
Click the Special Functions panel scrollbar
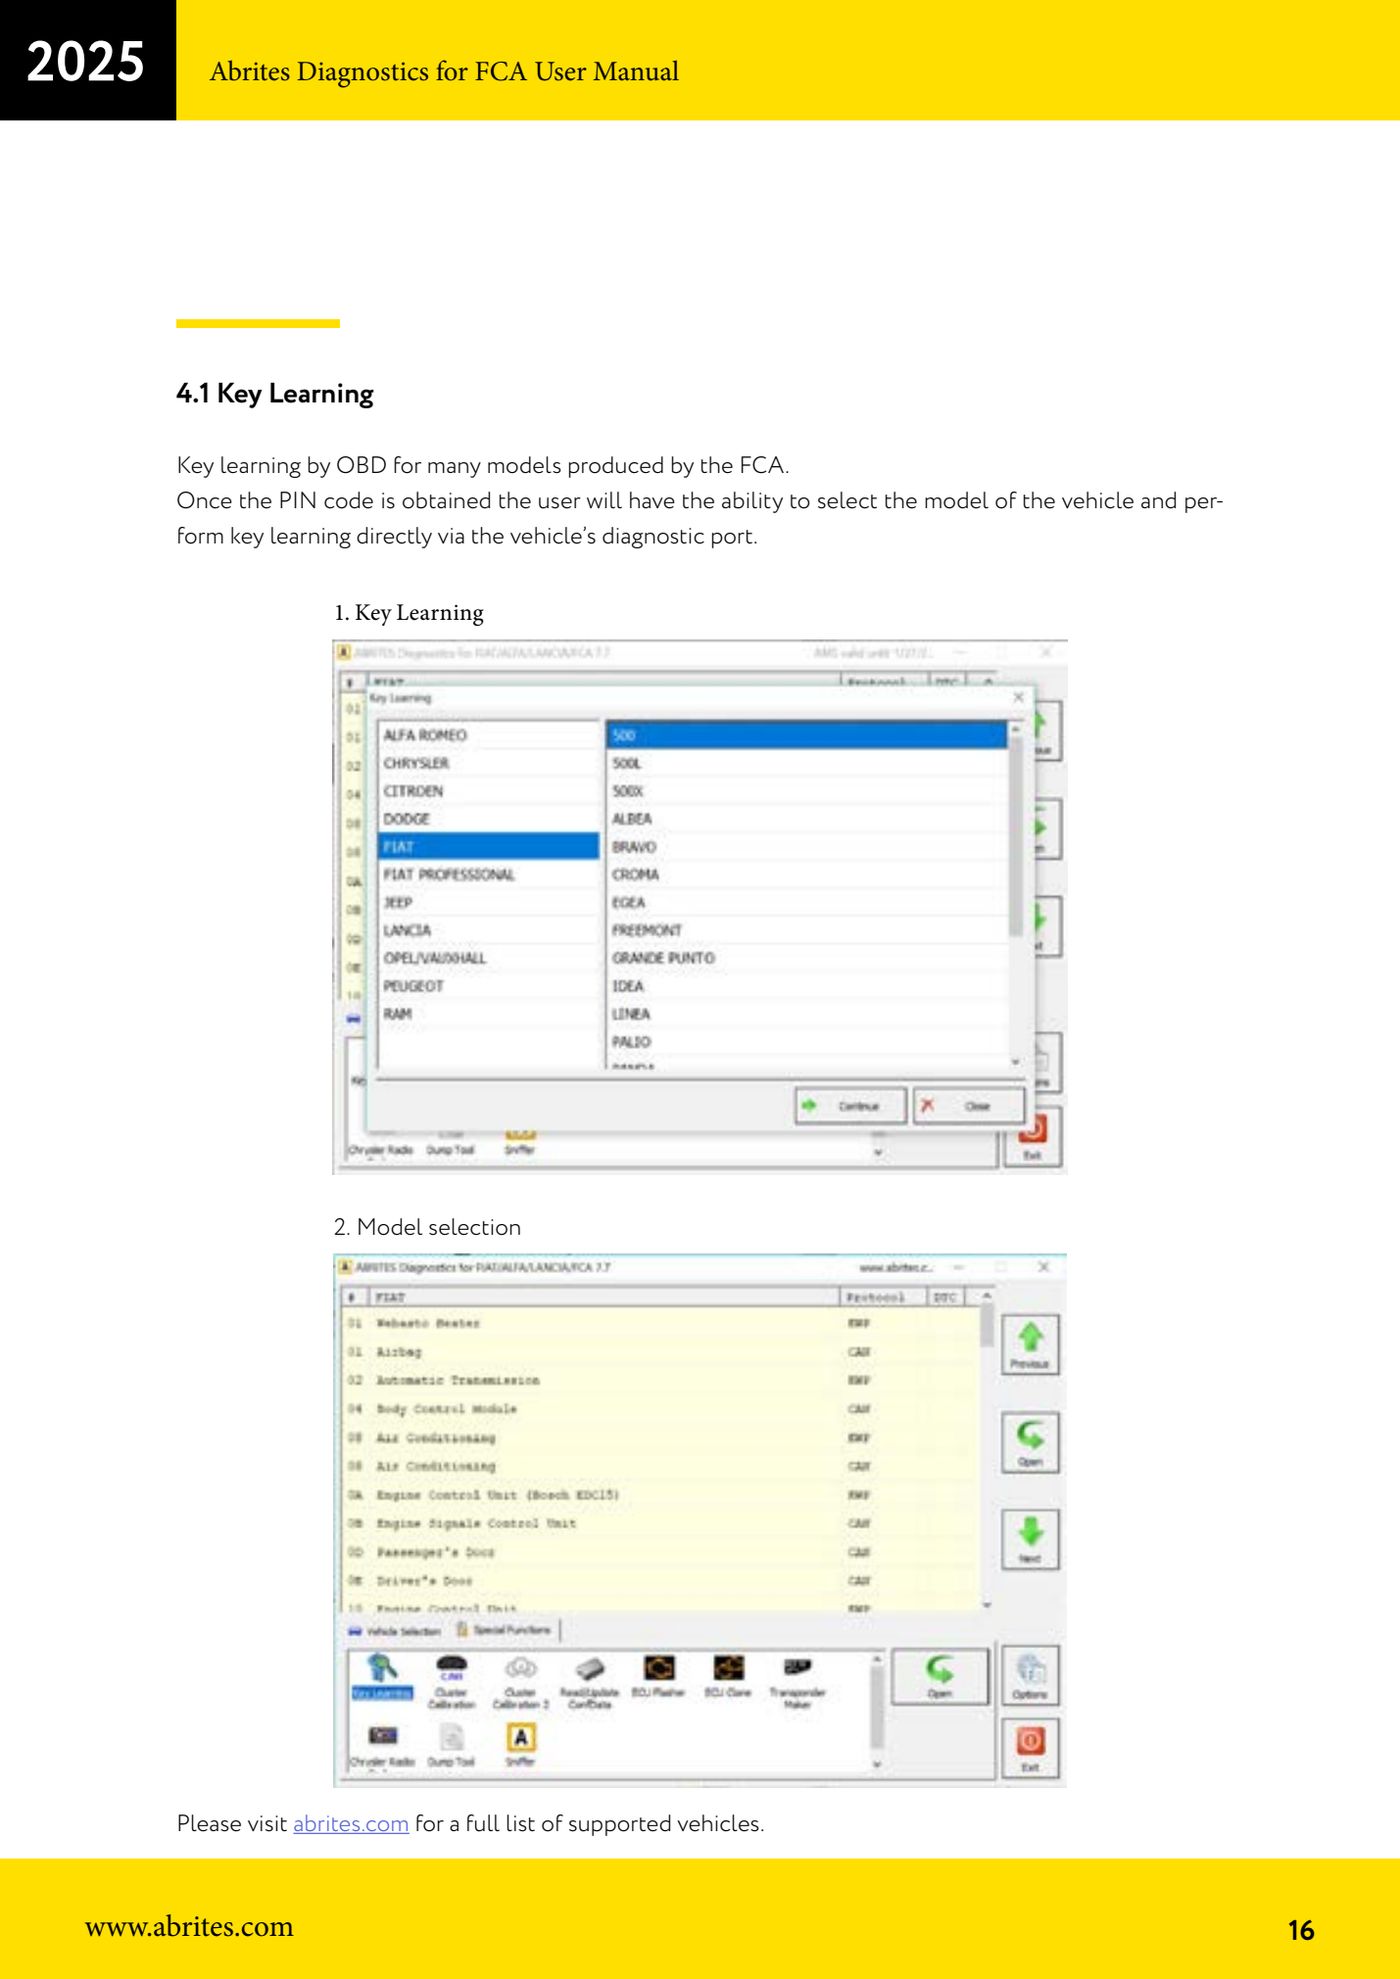coord(877,1709)
